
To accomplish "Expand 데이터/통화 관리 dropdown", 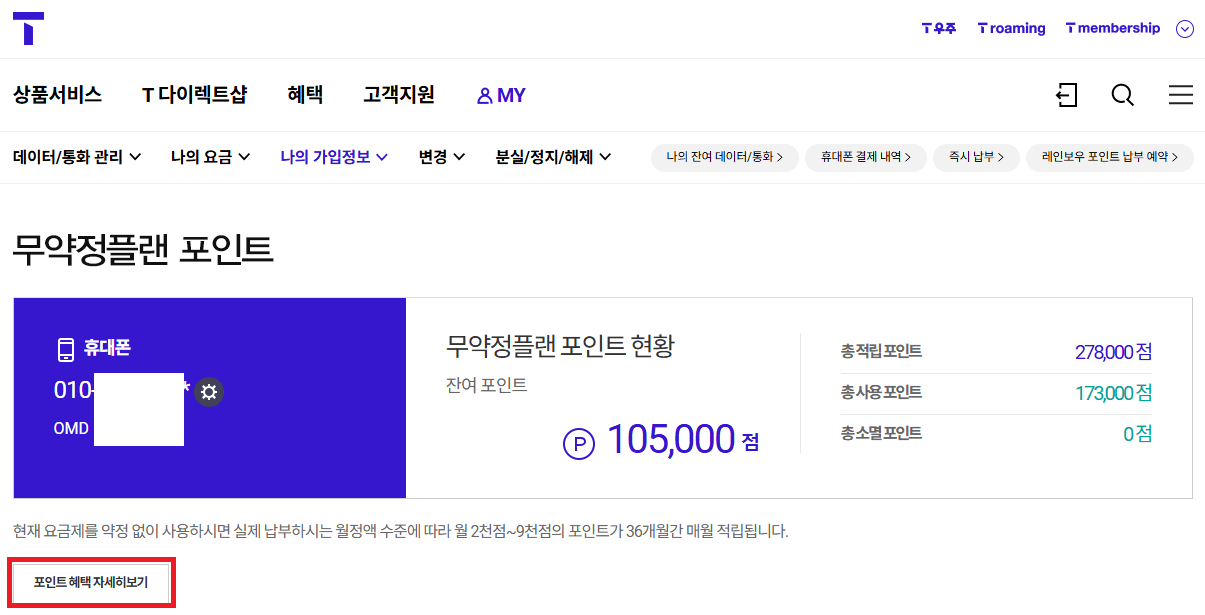I will coord(77,157).
